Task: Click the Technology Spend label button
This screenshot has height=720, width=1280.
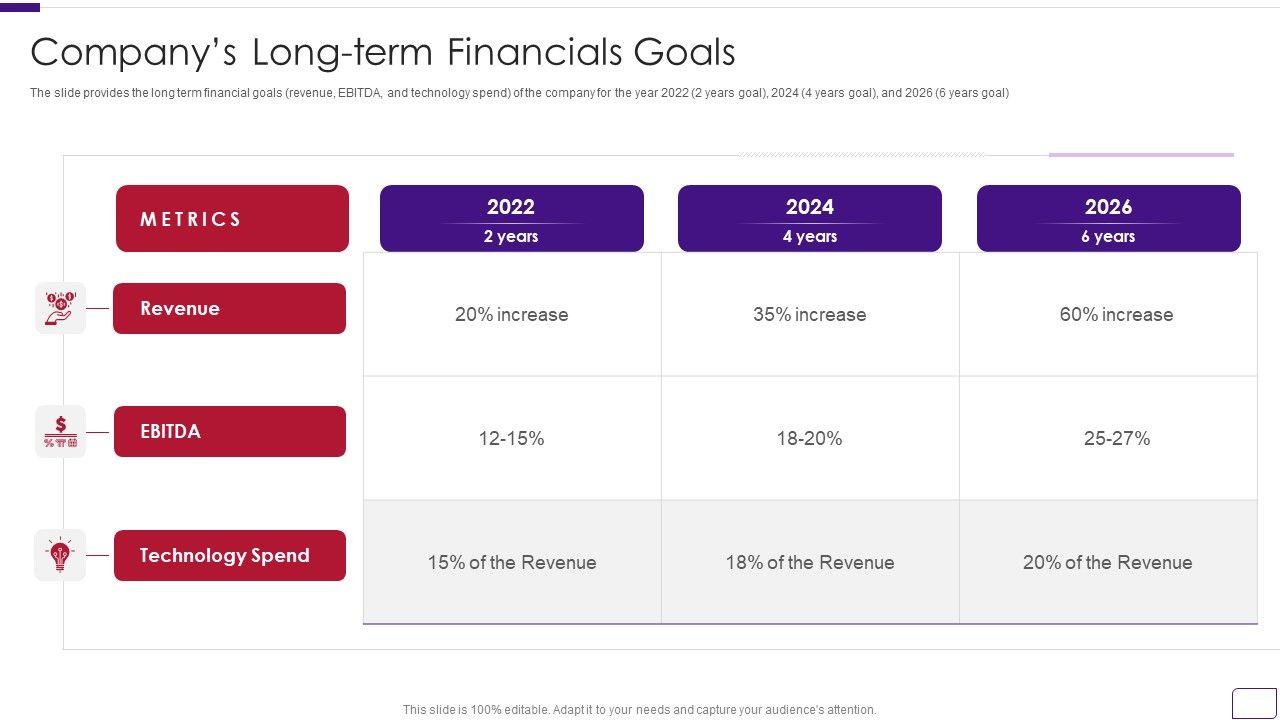Action: pos(229,556)
